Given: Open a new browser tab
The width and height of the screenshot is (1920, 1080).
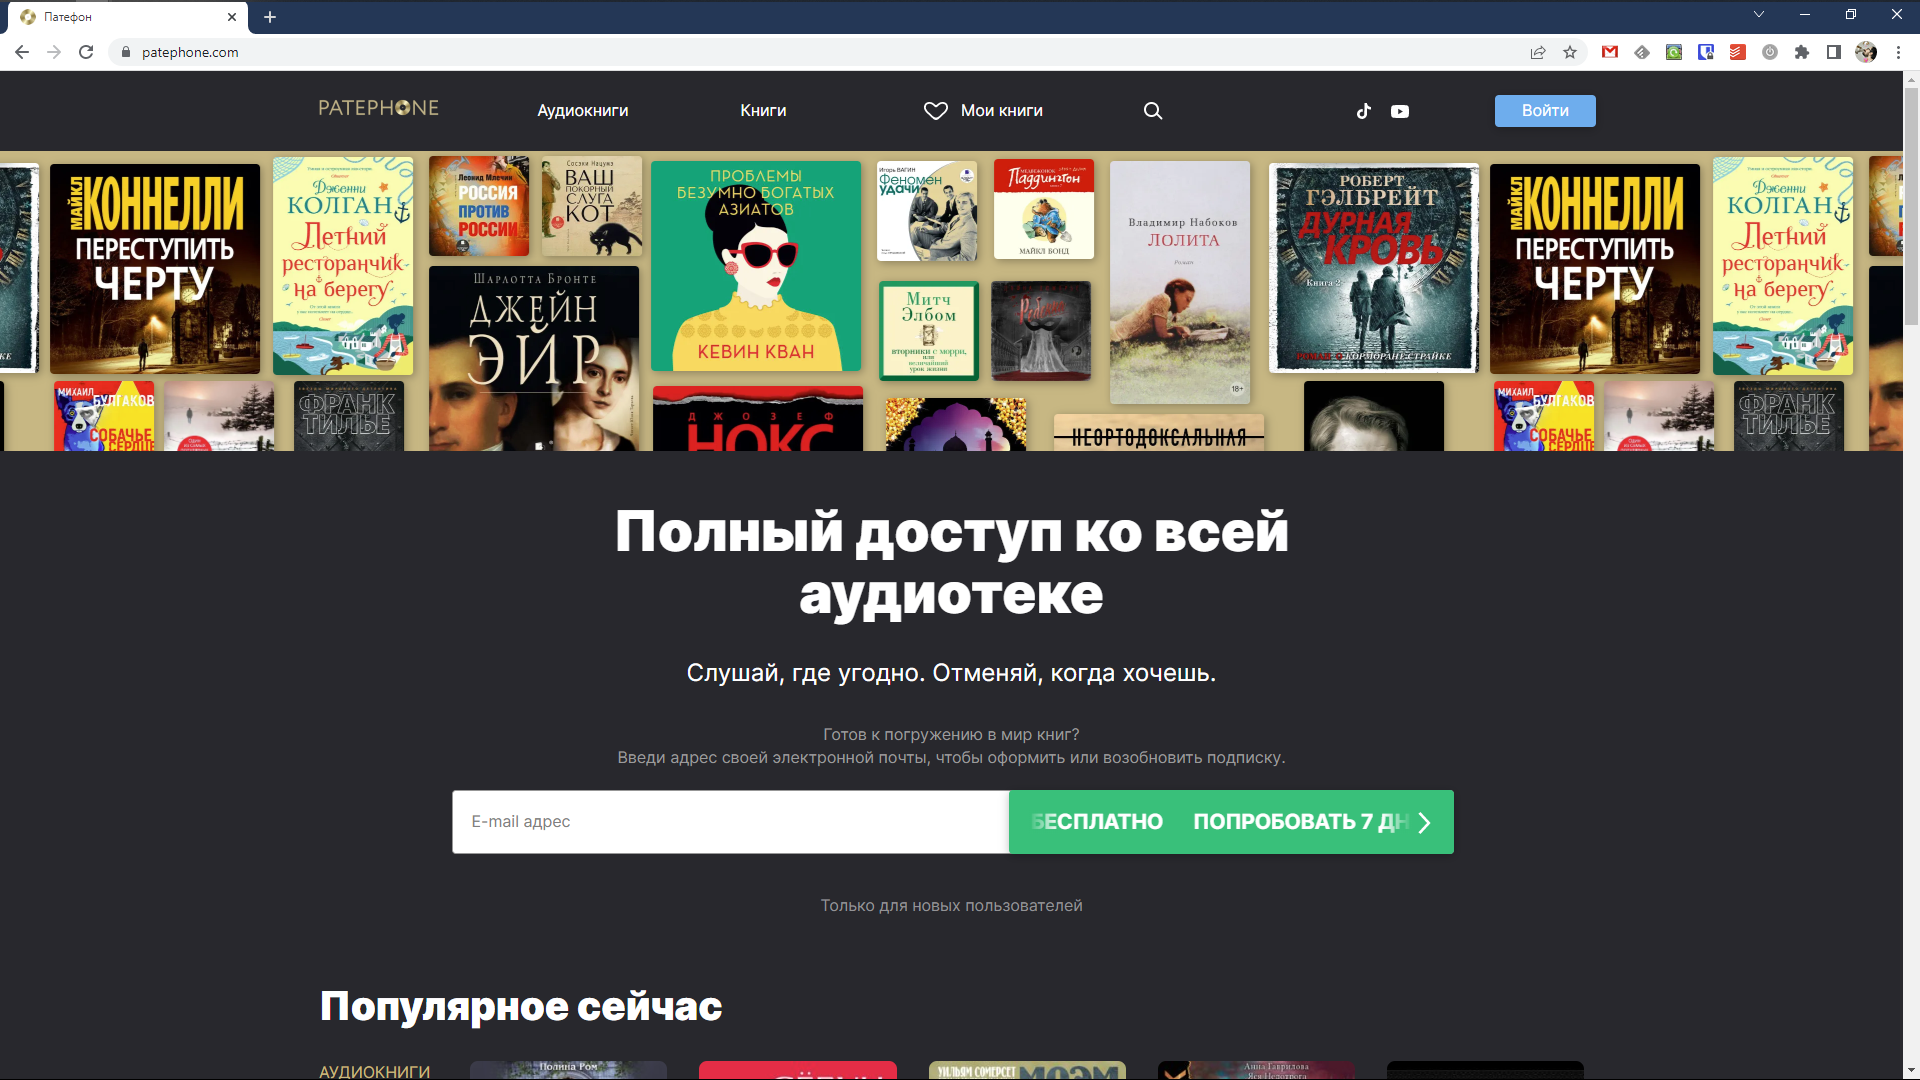Looking at the screenshot, I should click(270, 17).
